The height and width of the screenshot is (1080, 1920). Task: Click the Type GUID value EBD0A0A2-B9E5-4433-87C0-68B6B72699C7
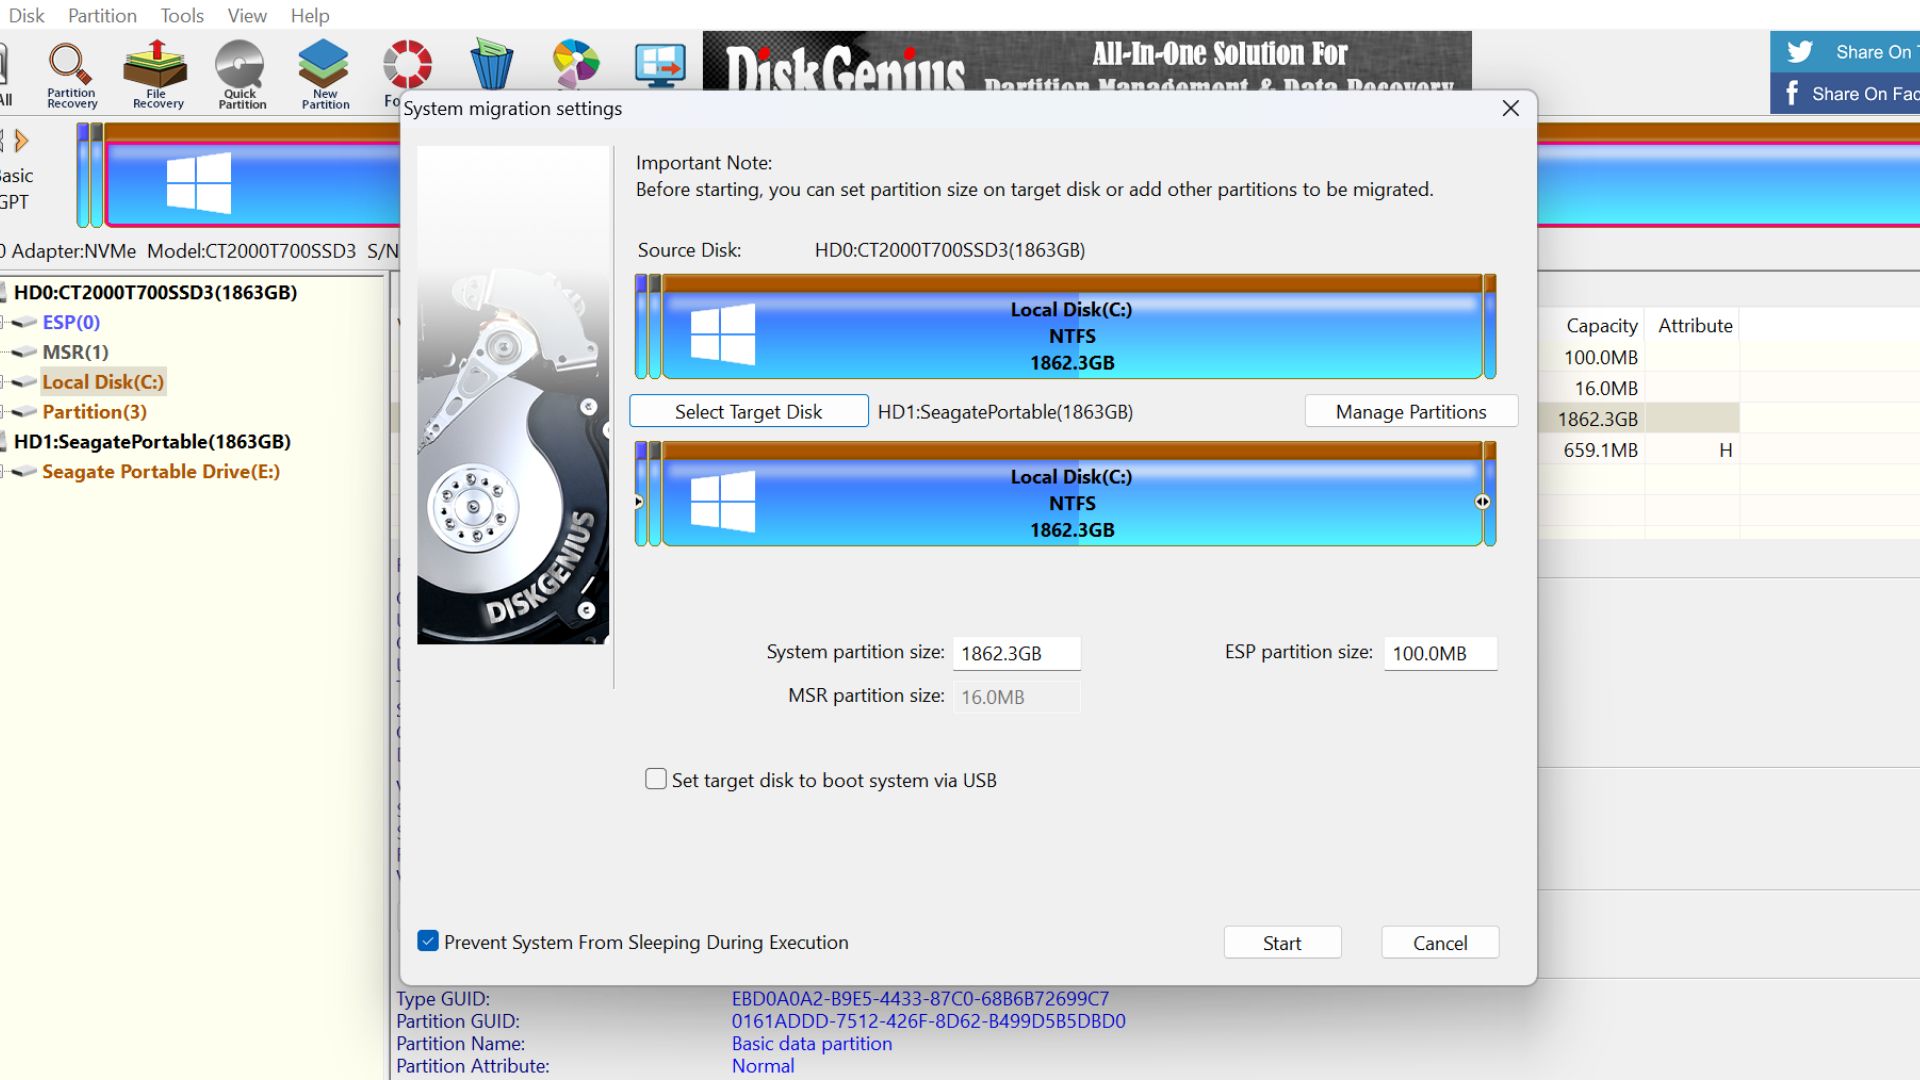920,998
